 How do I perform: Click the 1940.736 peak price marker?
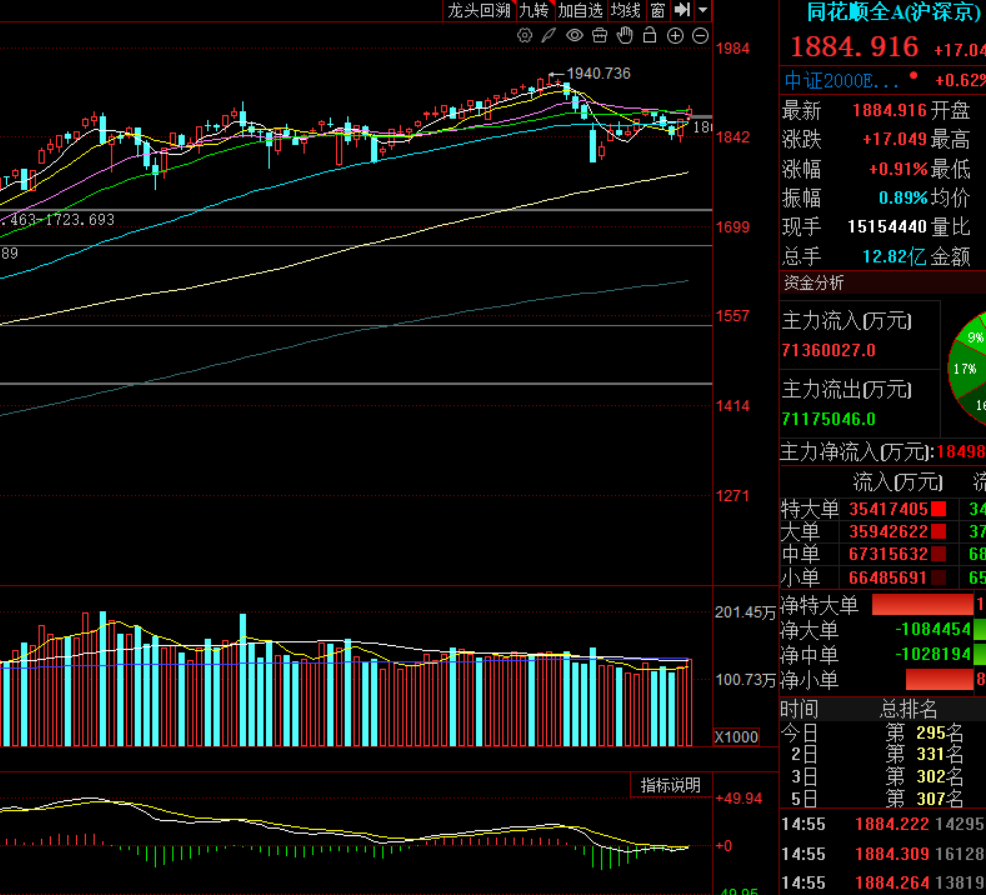point(598,73)
